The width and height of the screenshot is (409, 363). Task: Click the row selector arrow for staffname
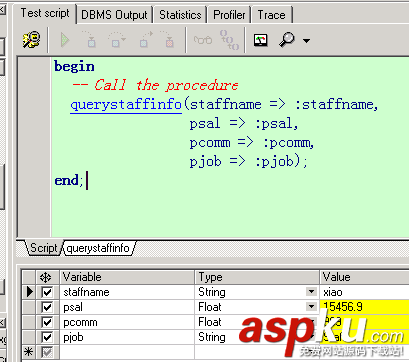coord(29,292)
